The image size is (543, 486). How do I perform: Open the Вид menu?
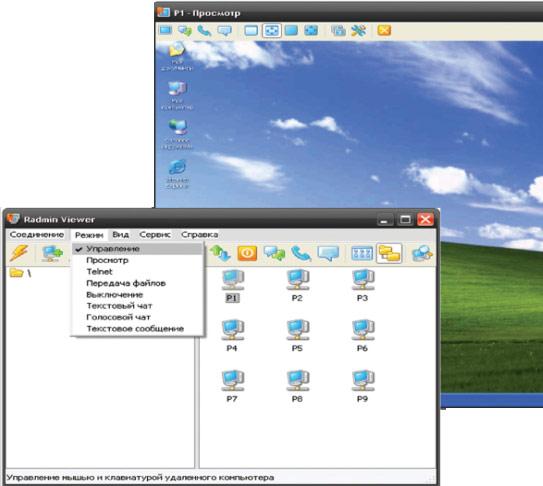(x=121, y=235)
